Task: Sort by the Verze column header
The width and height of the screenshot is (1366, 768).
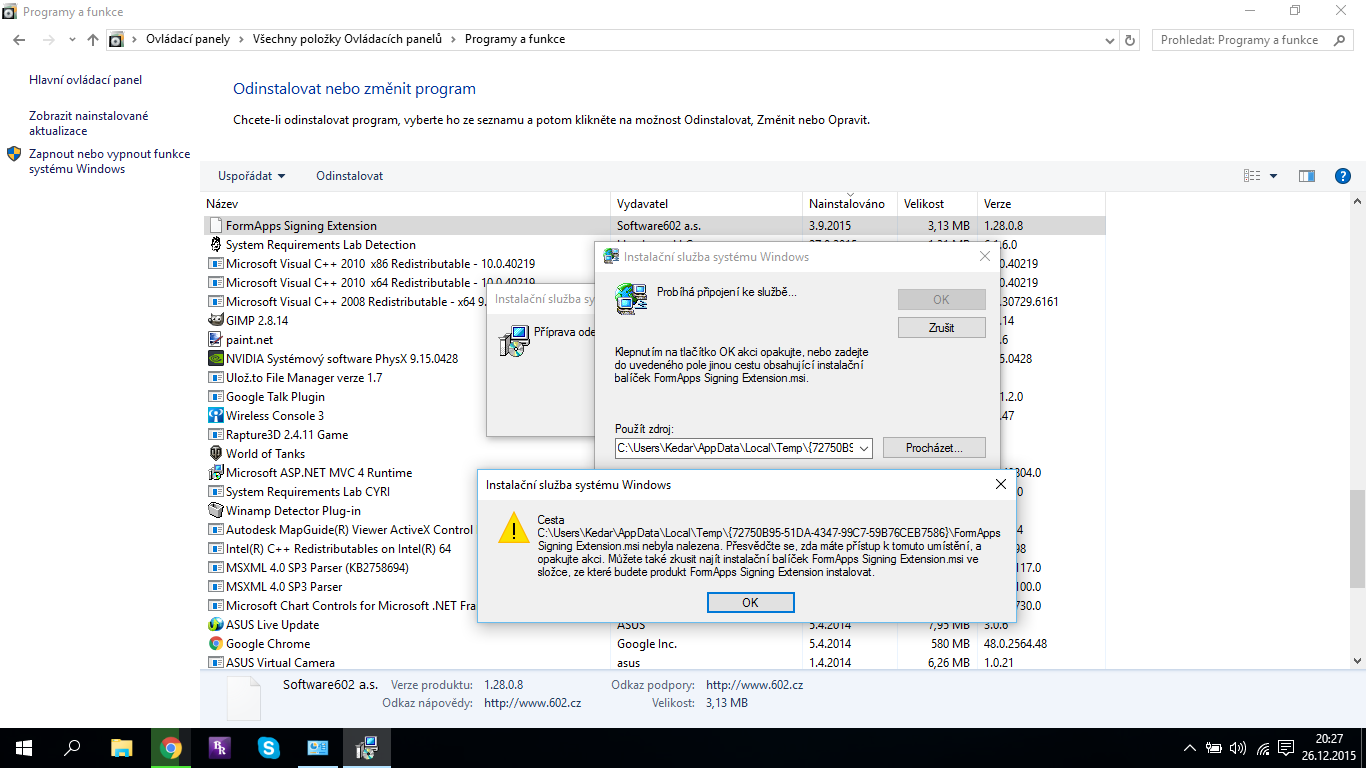Action: click(1043, 204)
